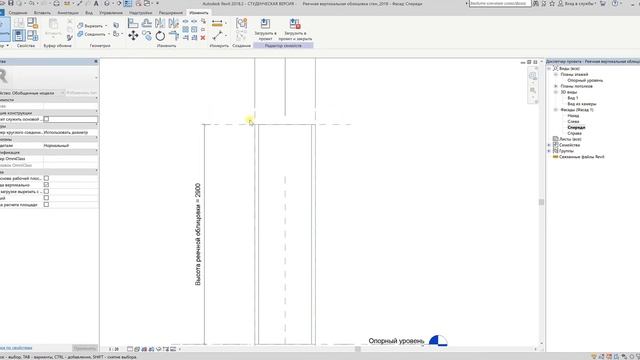The width and height of the screenshot is (640, 360).
Task: Click the Text 'A' icon in quick access toolbar
Action: pyautogui.click(x=96, y=3)
